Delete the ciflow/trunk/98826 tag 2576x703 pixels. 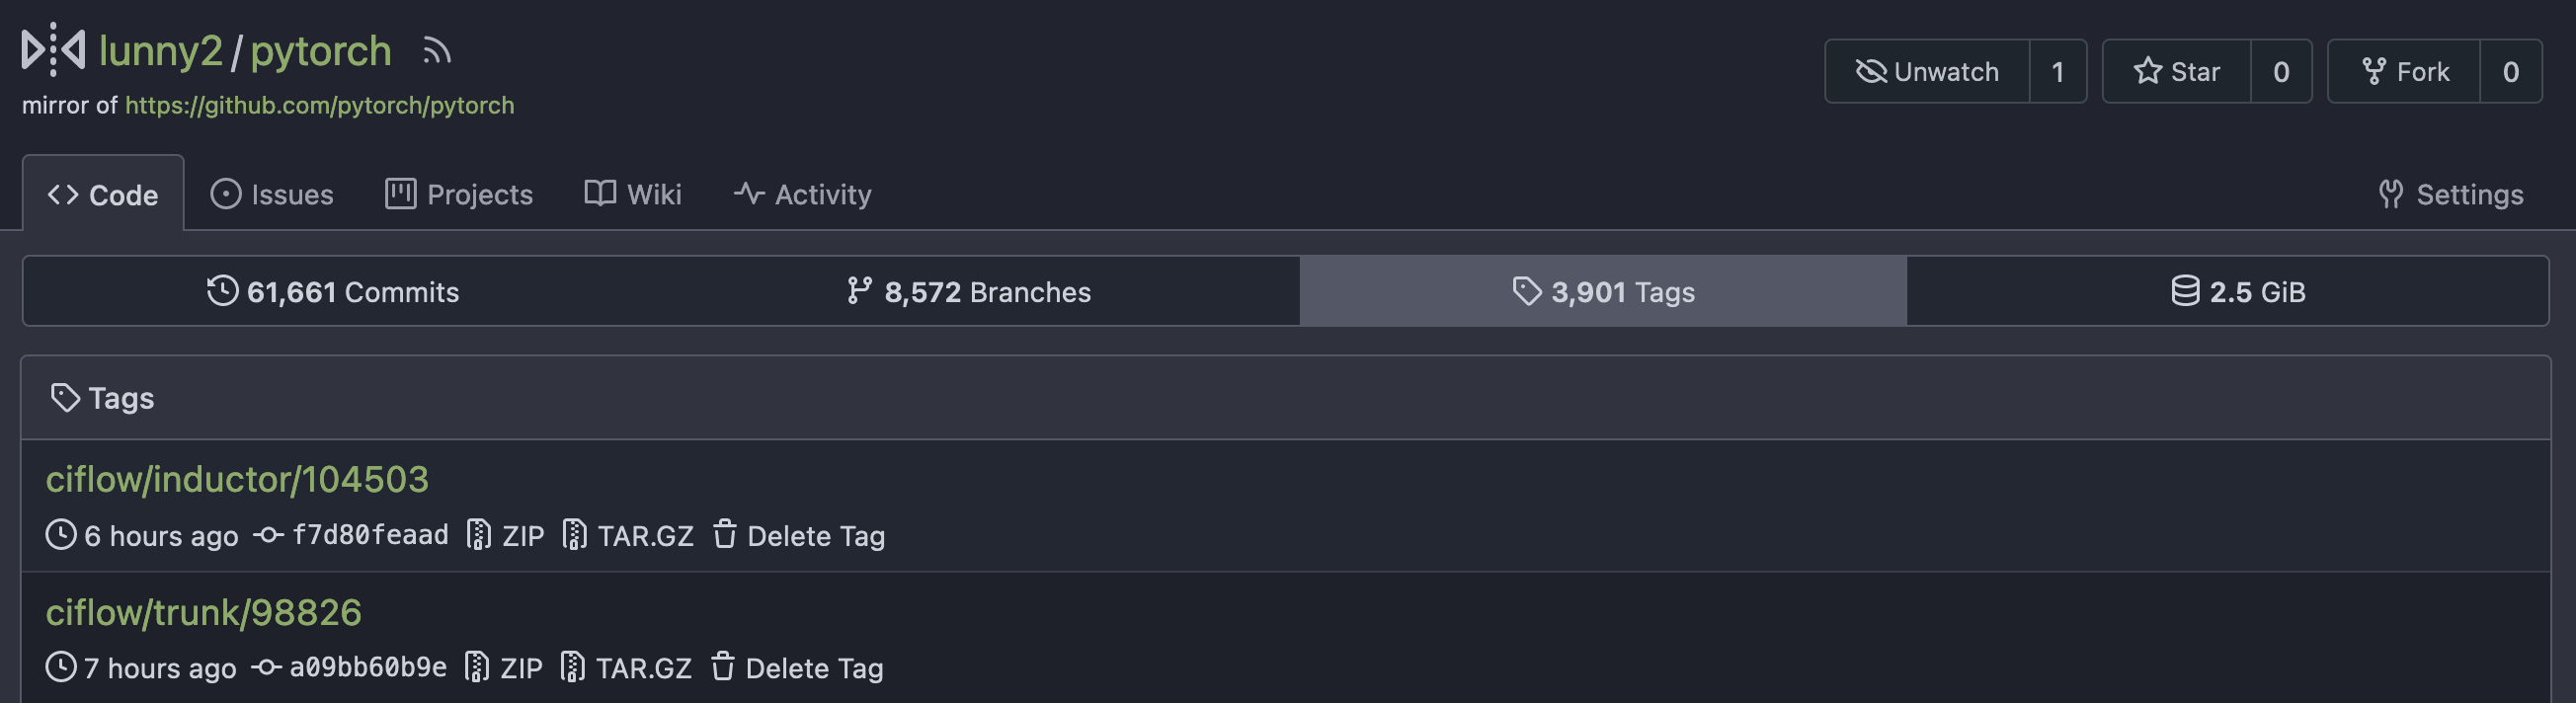796,668
